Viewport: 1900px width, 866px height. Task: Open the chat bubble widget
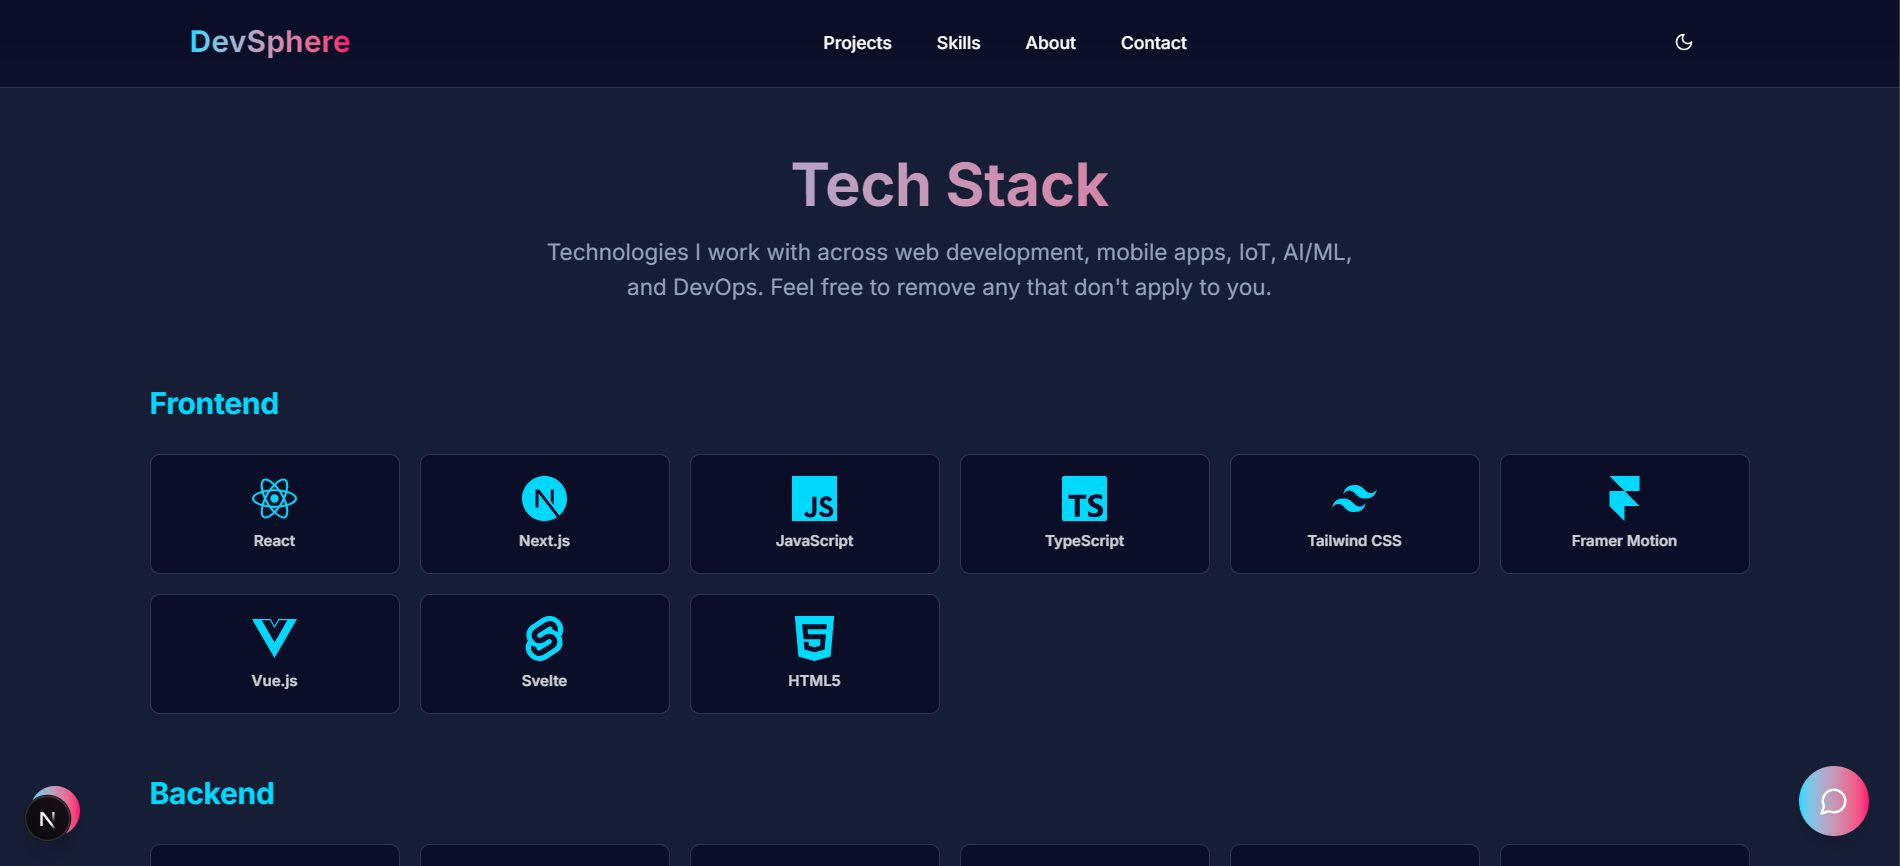[x=1833, y=801]
